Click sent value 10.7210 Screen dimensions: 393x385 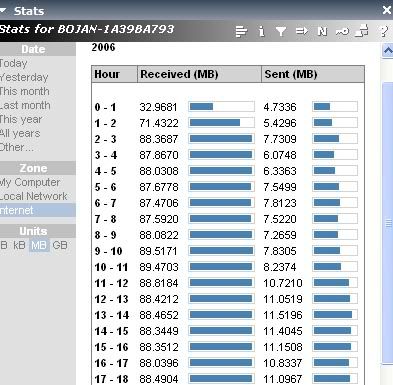(283, 283)
